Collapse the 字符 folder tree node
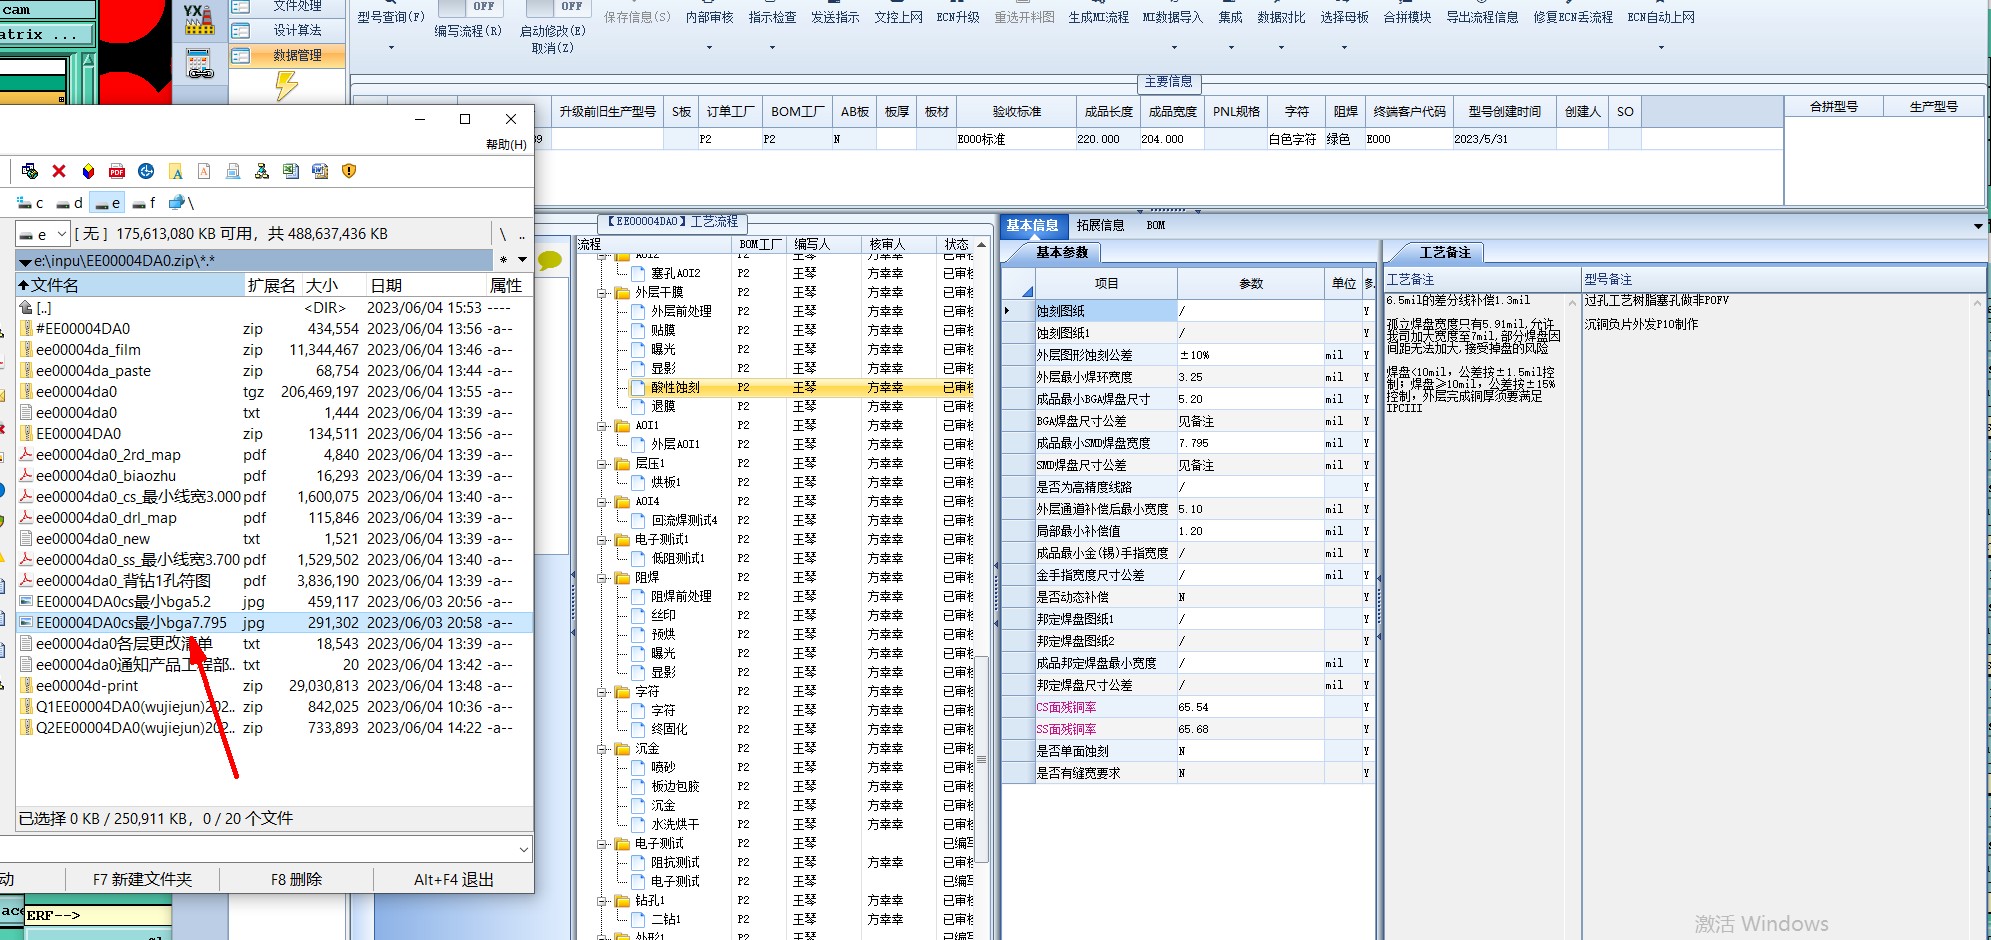This screenshot has height=940, width=1991. click(603, 692)
